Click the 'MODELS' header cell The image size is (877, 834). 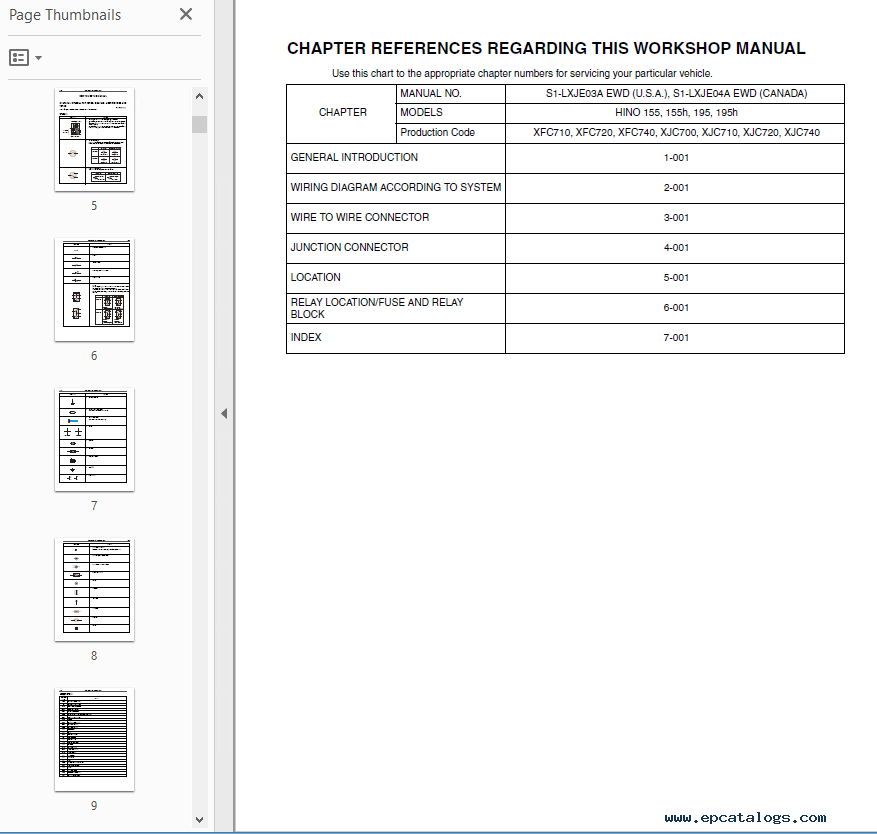click(451, 113)
